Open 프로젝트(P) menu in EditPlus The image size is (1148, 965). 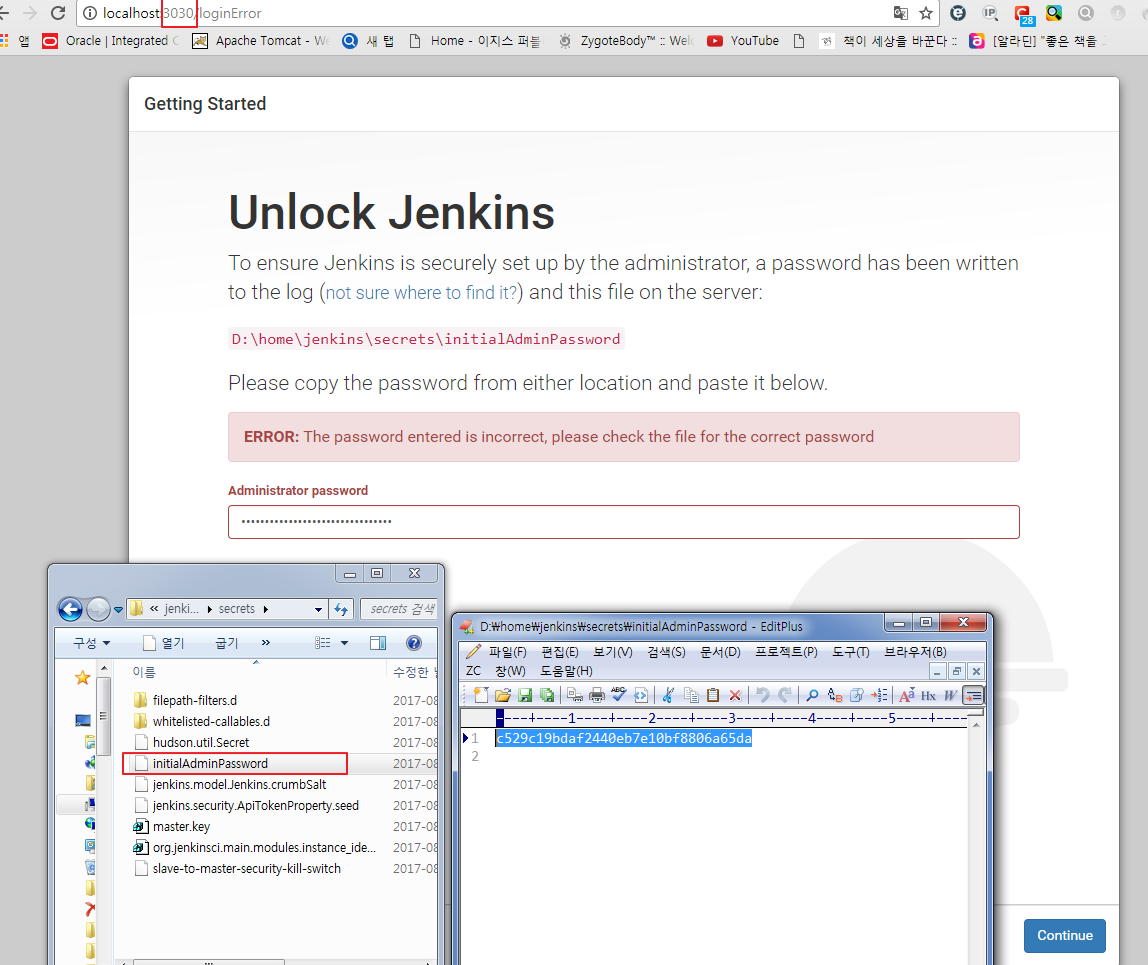point(786,652)
